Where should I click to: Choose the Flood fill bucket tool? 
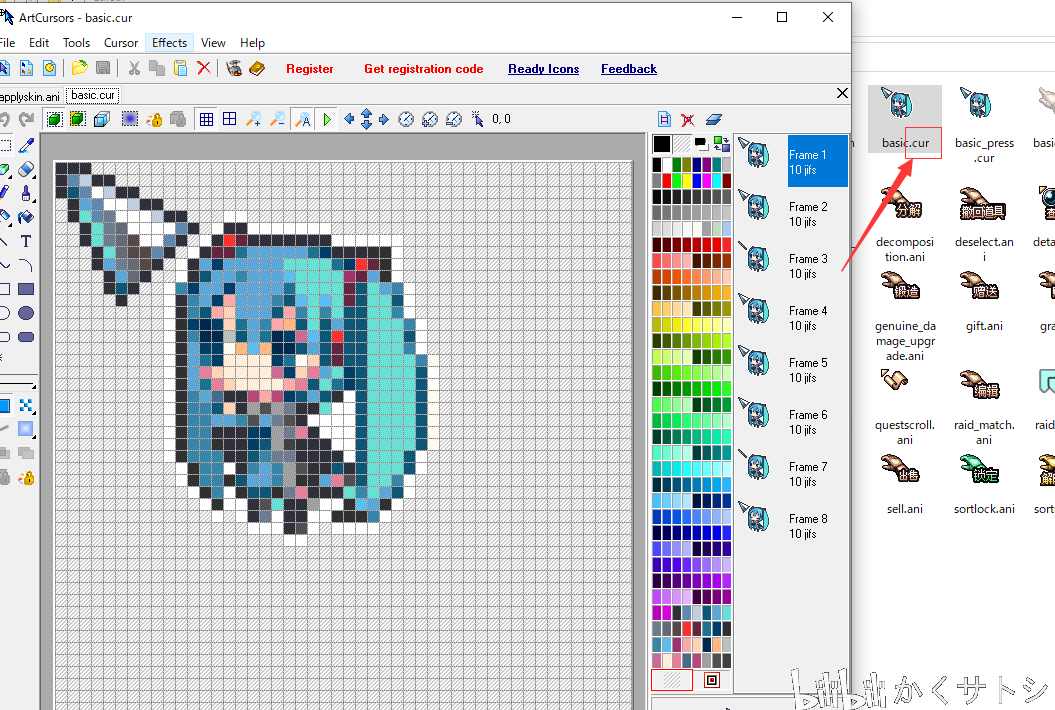tap(26, 217)
